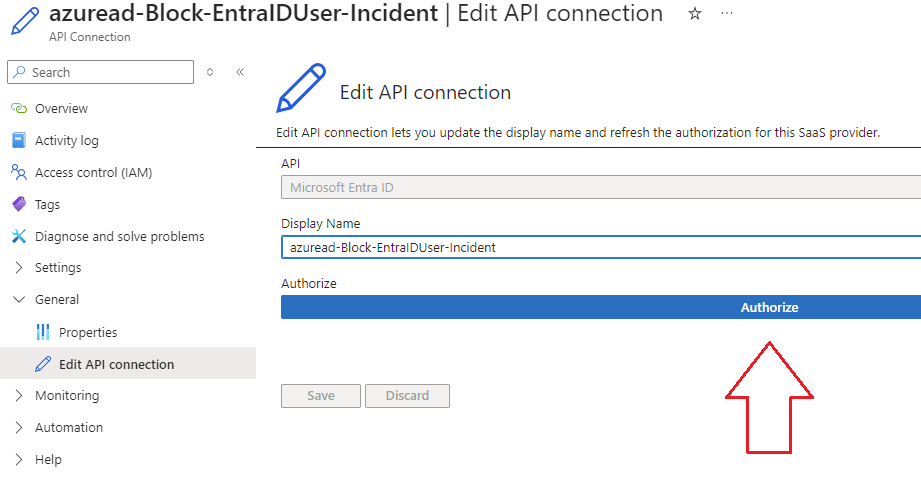This screenshot has width=921, height=481.
Task: Select Edit API connection menu item
Action: click(x=116, y=364)
